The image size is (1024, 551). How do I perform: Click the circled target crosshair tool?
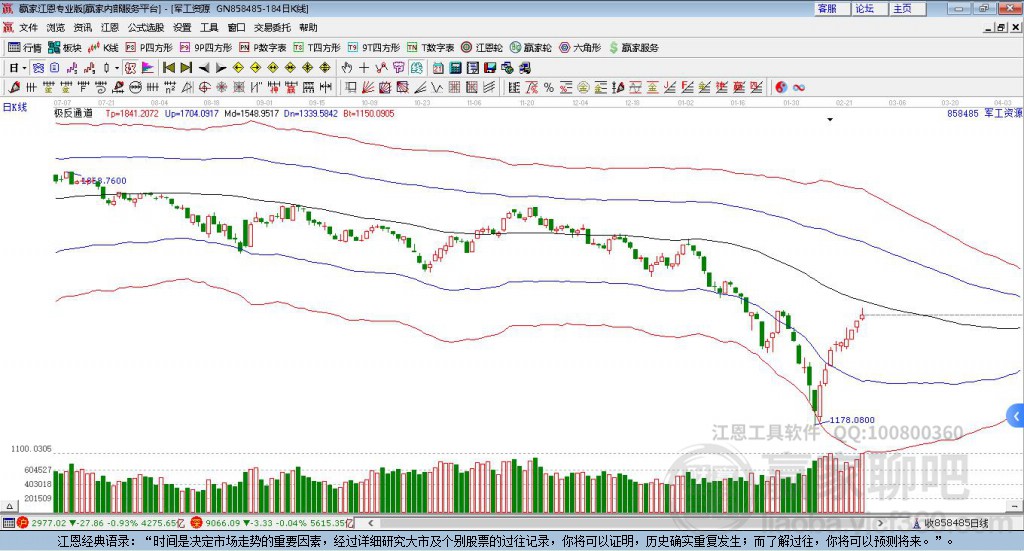tap(204, 87)
